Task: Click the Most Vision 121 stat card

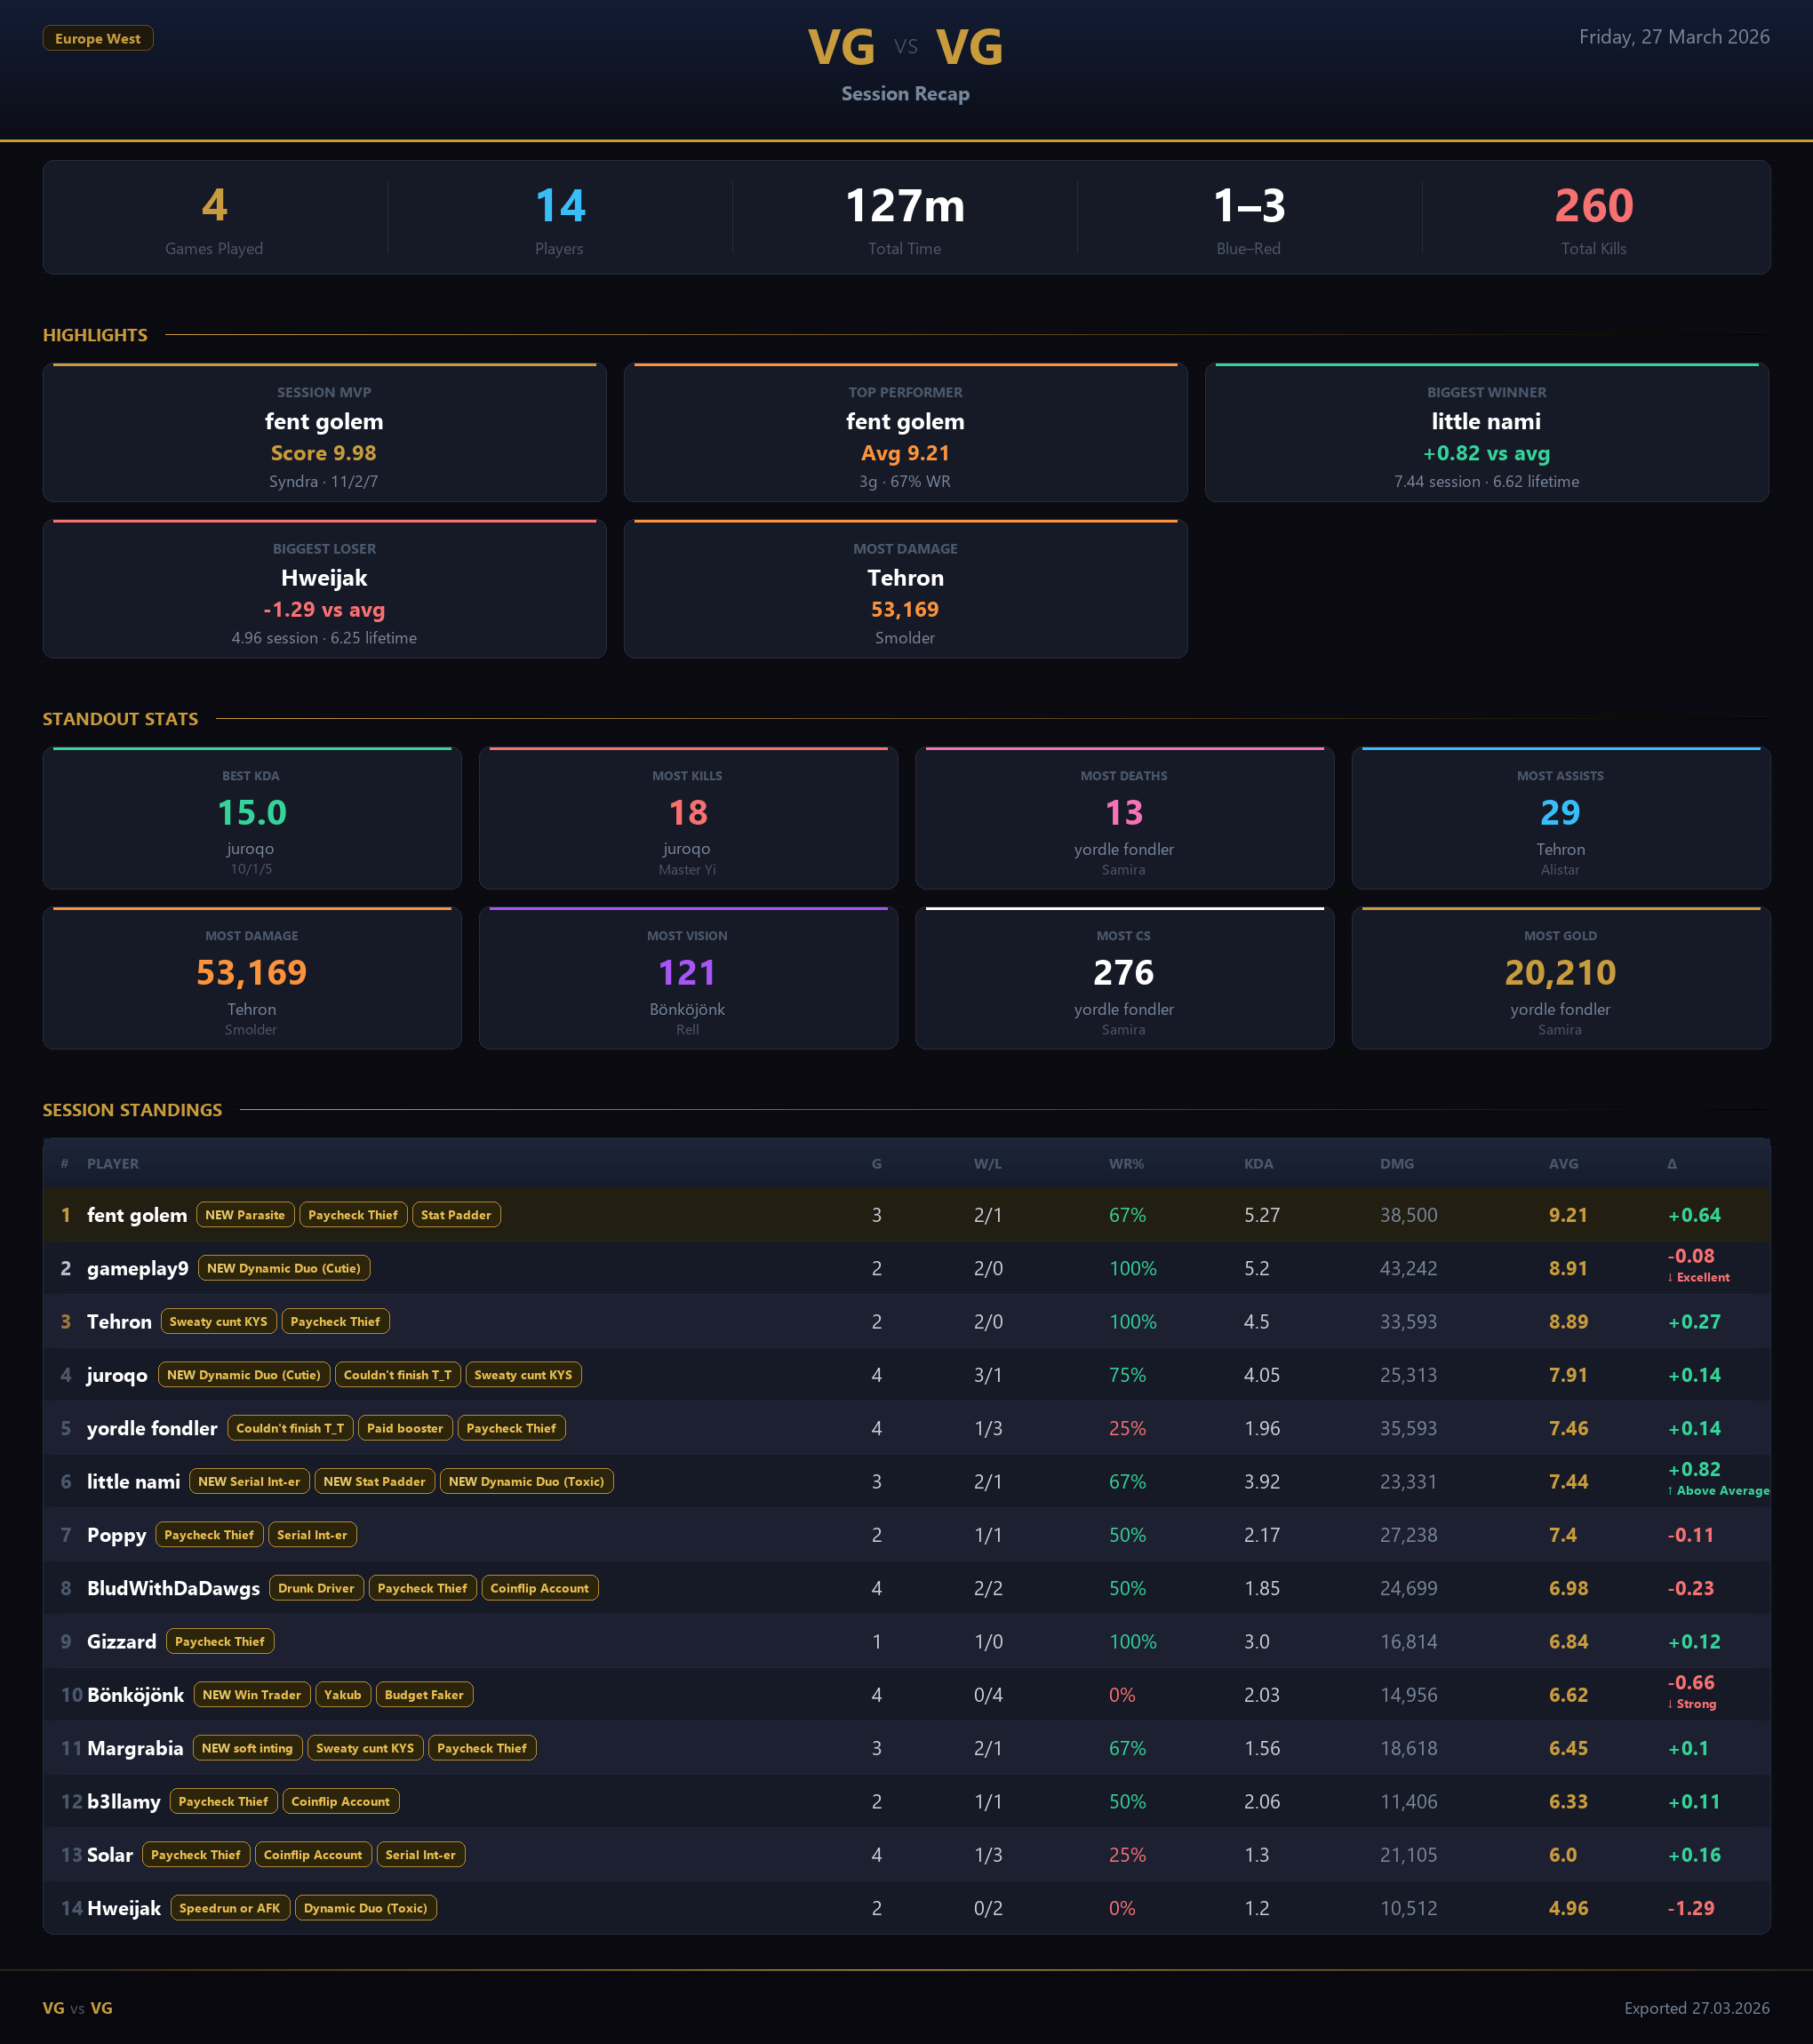Action: pyautogui.click(x=687, y=978)
